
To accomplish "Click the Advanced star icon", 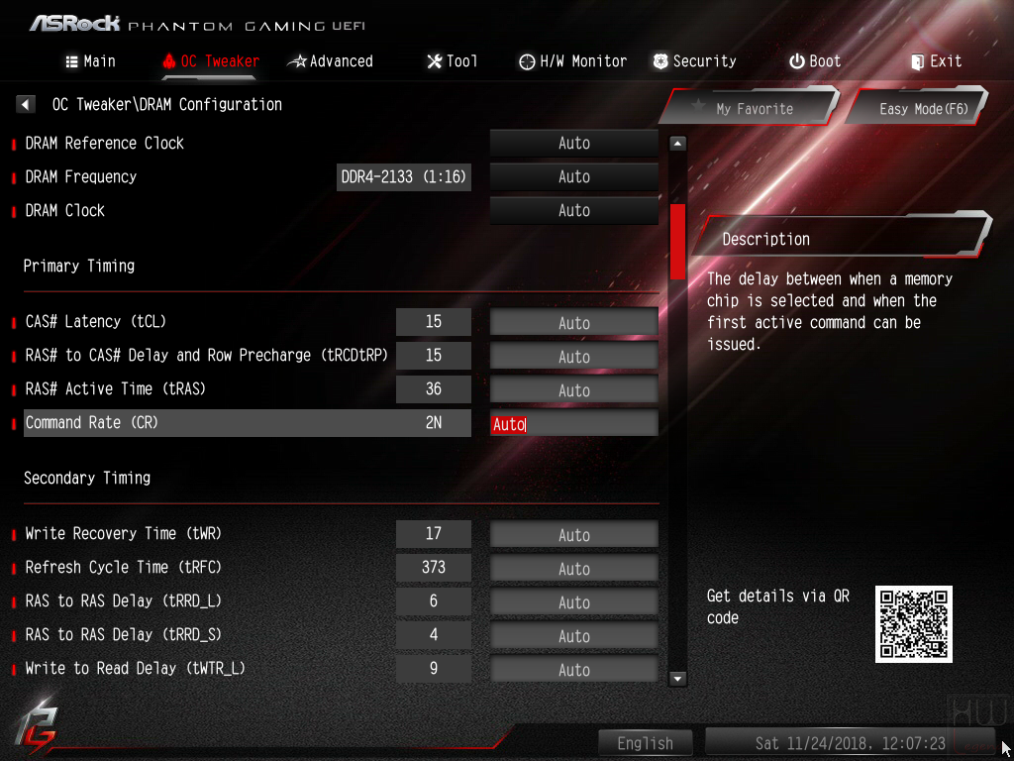I will point(297,61).
